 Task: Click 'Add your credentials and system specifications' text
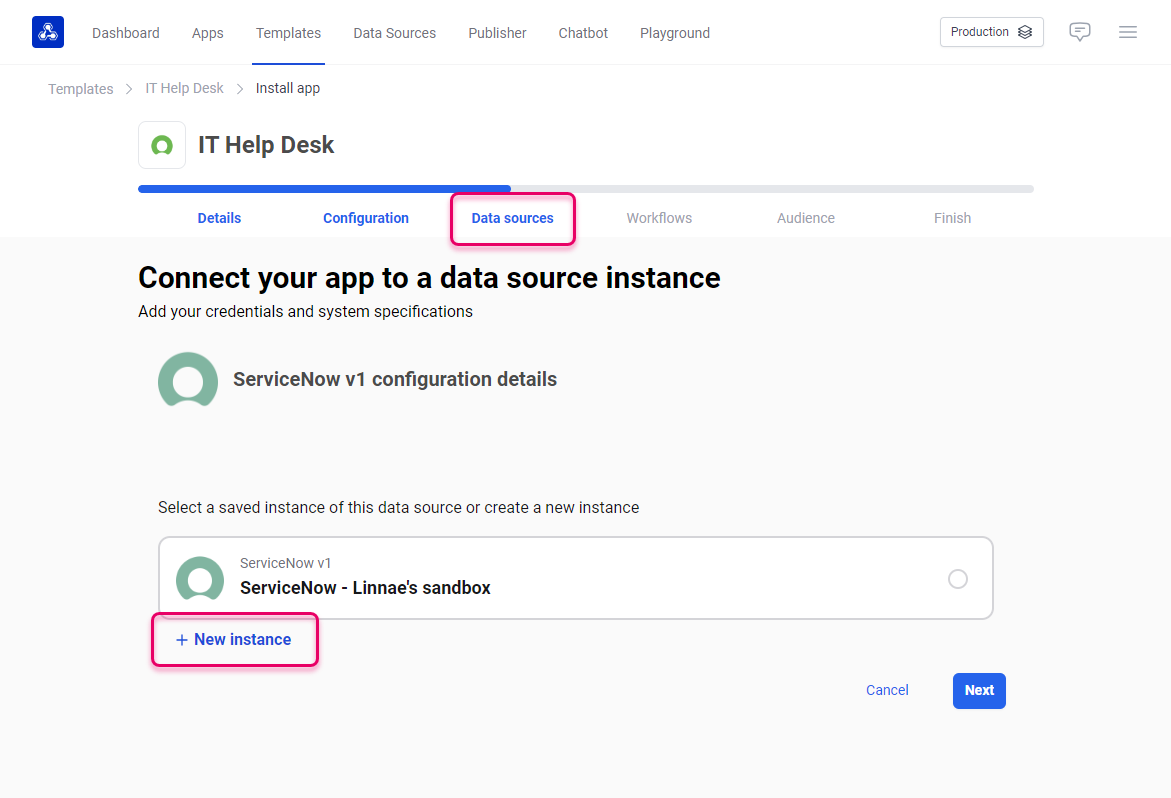click(x=305, y=311)
